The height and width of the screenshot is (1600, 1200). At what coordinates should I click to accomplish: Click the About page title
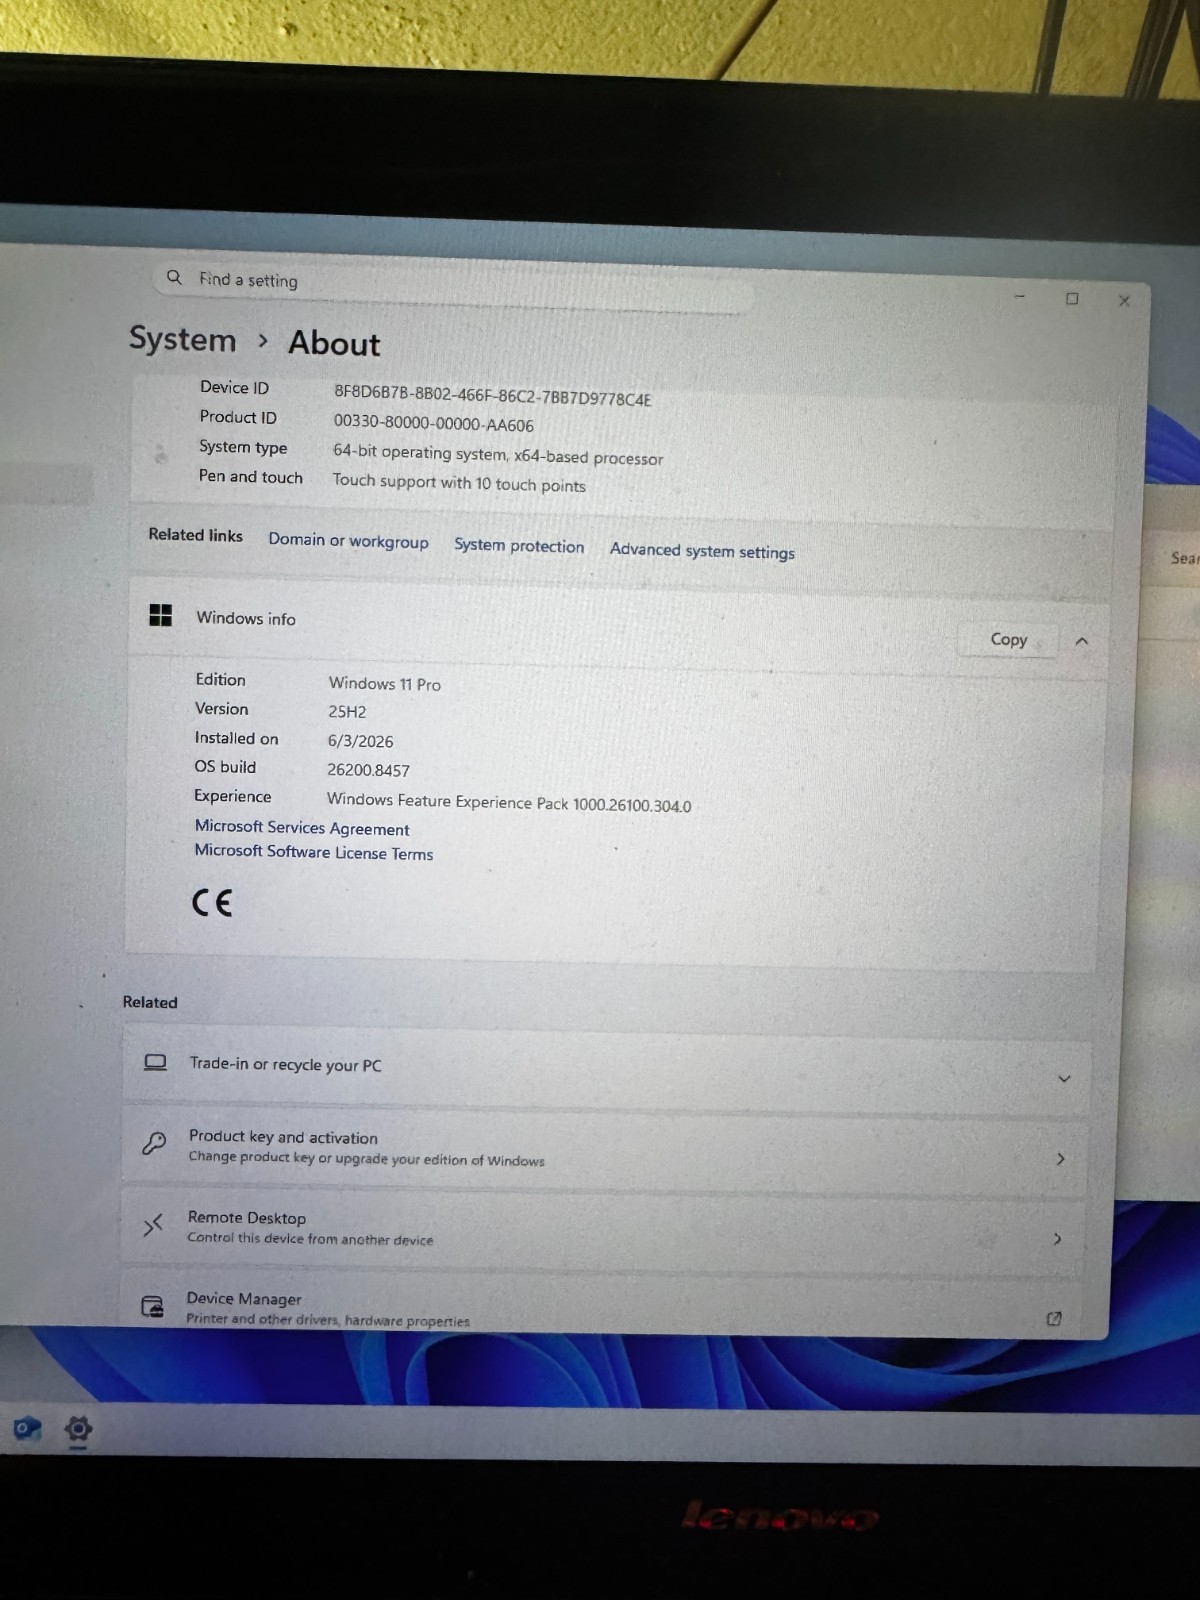[x=334, y=344]
